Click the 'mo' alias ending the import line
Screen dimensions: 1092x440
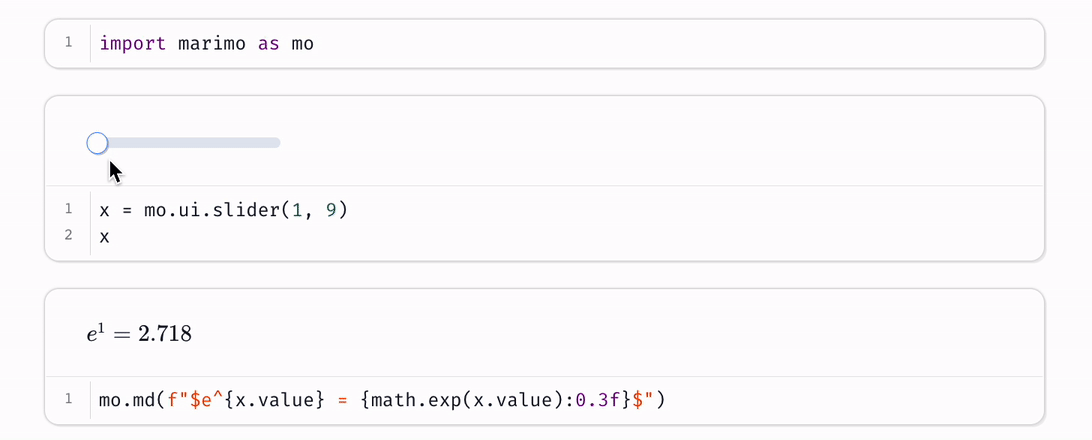tap(302, 43)
